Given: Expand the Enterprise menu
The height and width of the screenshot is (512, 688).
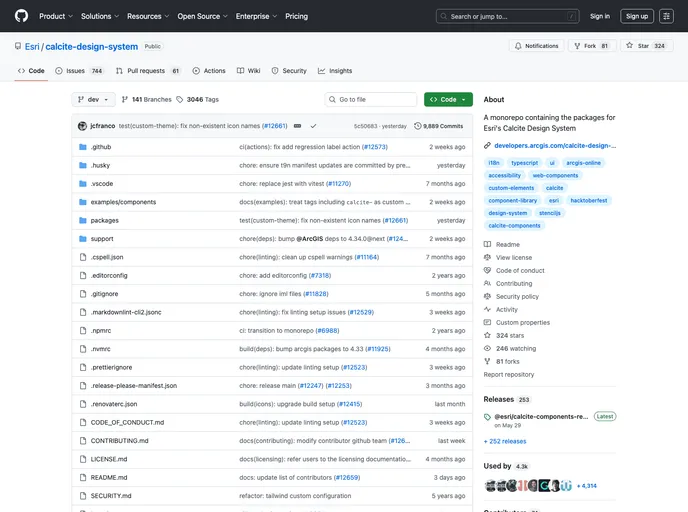Looking at the screenshot, I should (256, 16).
